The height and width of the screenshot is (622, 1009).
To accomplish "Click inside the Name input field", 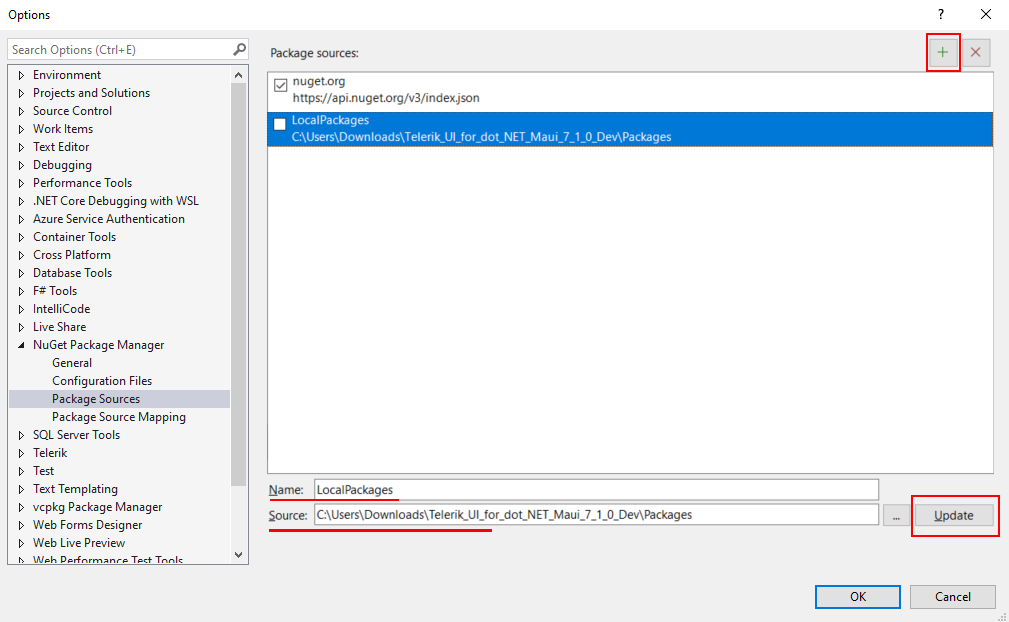I will click(x=500, y=489).
